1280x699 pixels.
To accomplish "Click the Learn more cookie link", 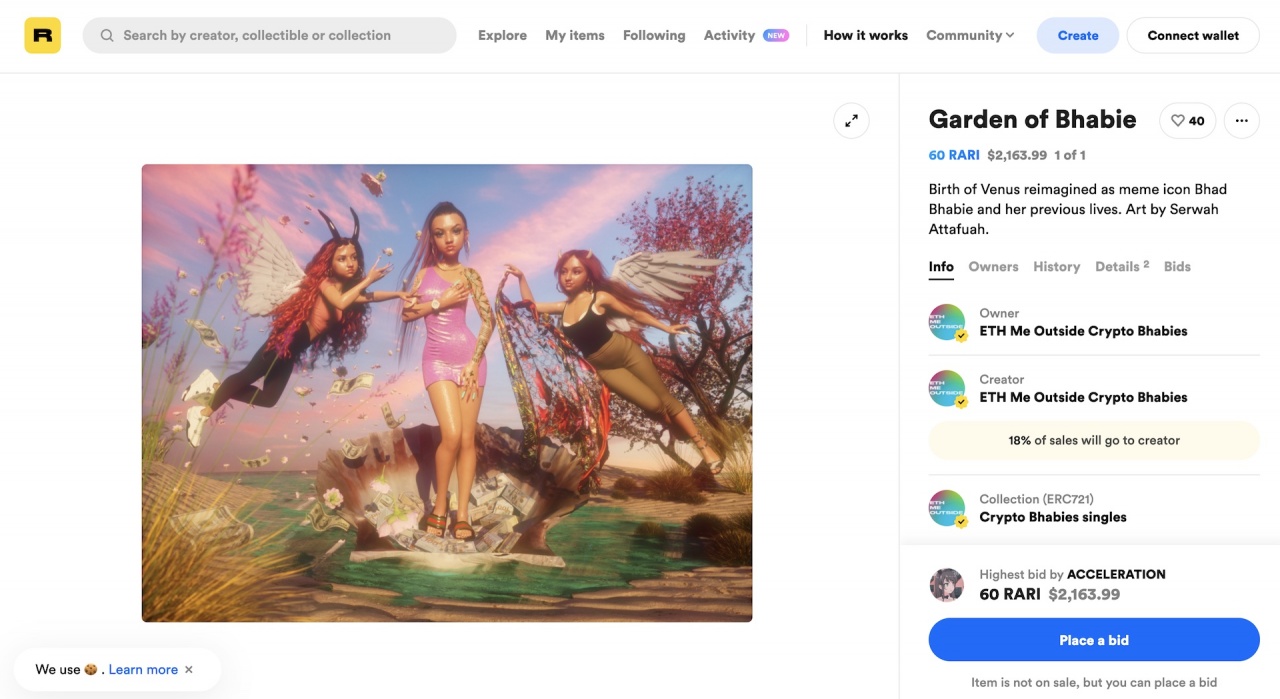I will coord(143,670).
